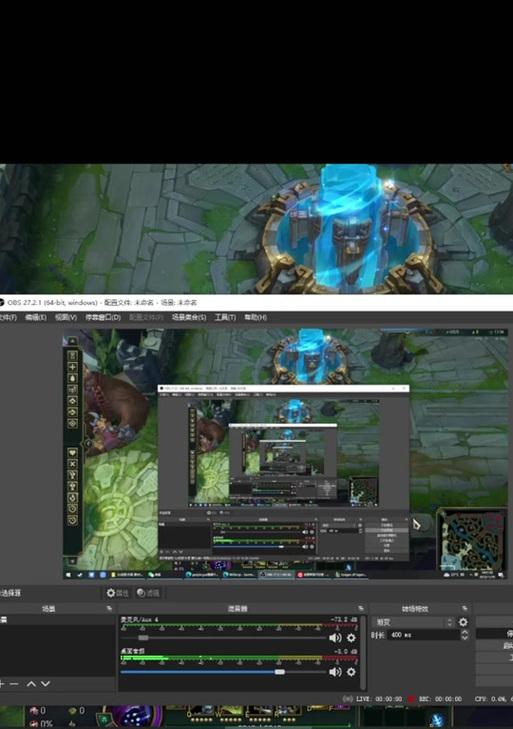Click the 400 ms duration field

[424, 635]
